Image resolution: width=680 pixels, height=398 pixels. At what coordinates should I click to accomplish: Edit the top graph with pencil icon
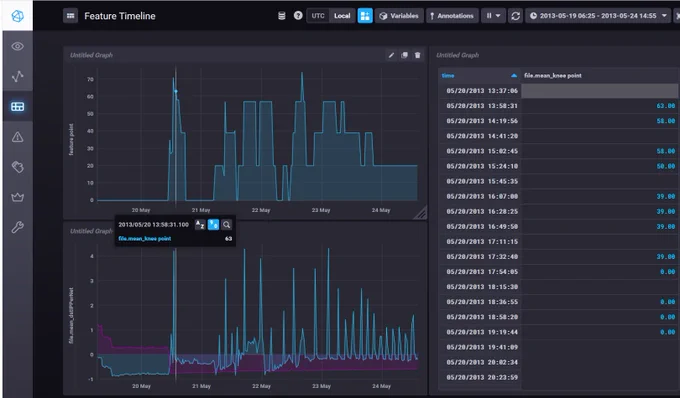(391, 55)
